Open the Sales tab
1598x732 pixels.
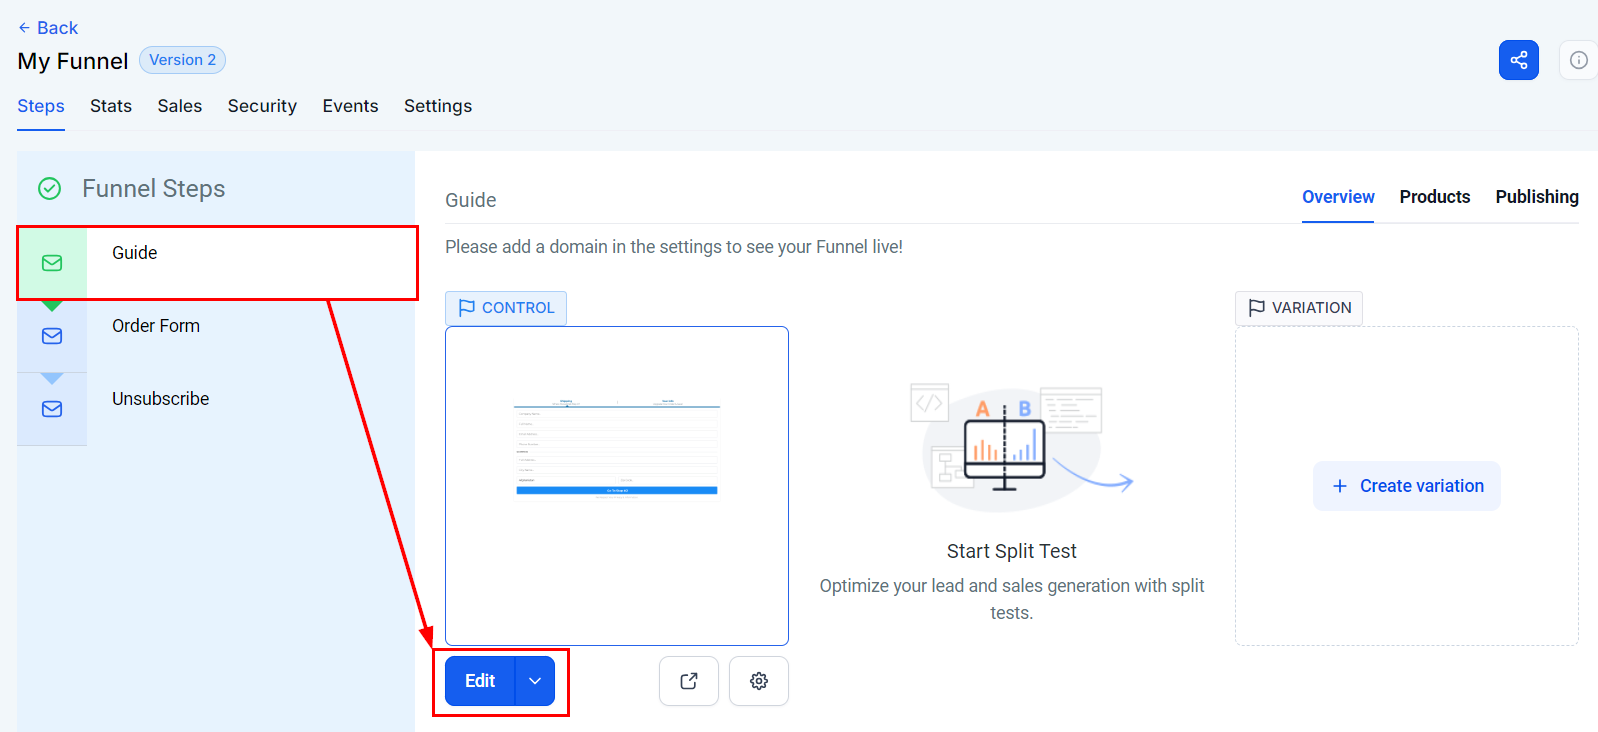(180, 106)
